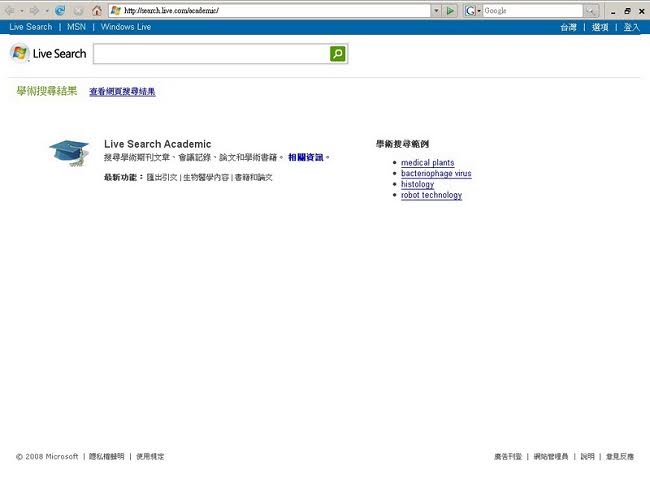Viewport: 650px width, 487px height.
Task: Open the 'medical plants' example search
Action: click(x=427, y=162)
